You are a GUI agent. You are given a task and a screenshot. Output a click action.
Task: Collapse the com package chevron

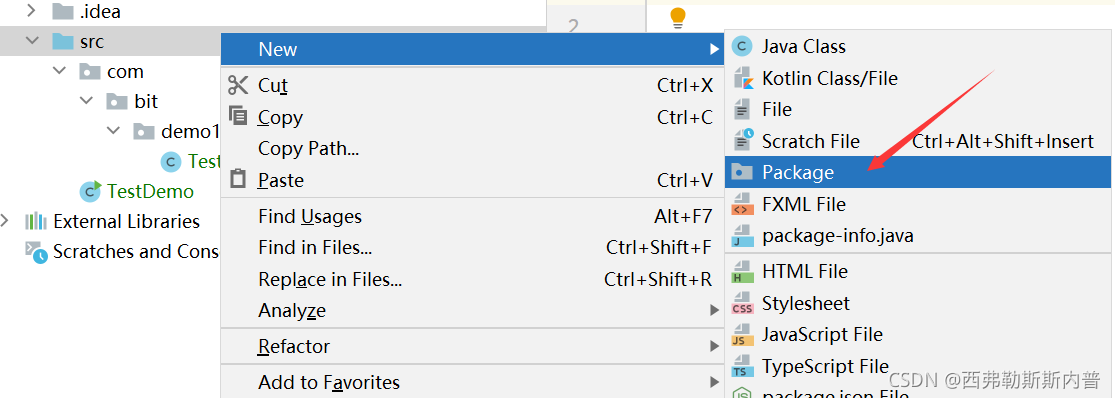point(59,71)
